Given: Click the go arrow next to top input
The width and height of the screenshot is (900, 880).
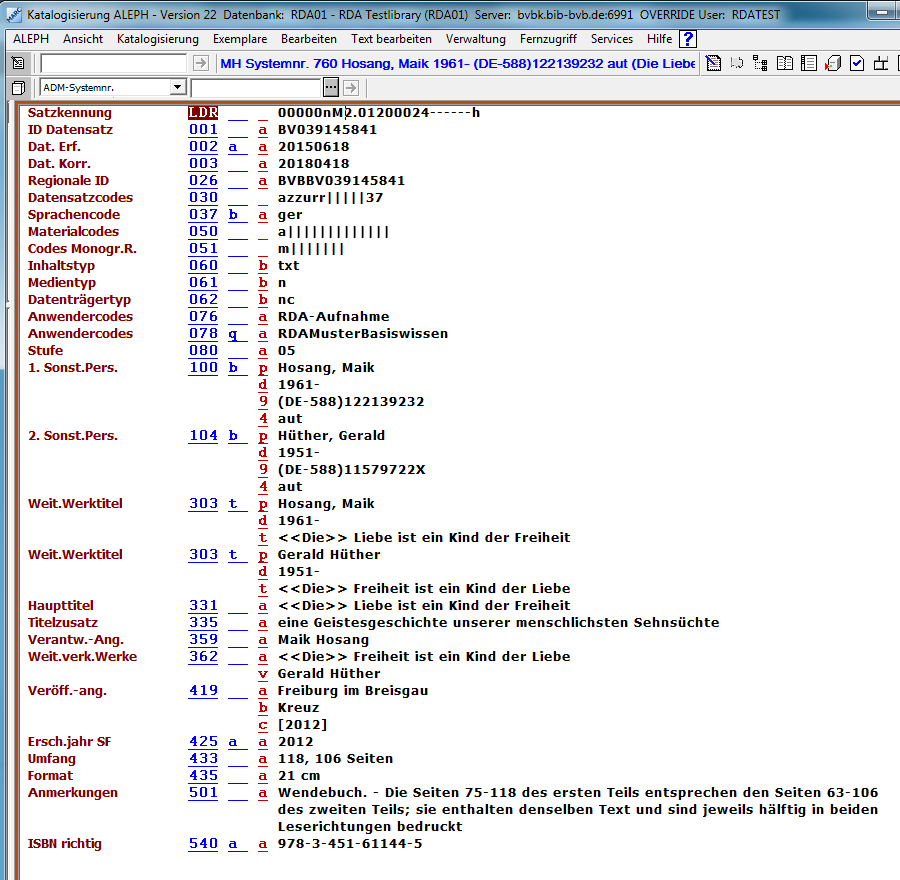Looking at the screenshot, I should (200, 63).
